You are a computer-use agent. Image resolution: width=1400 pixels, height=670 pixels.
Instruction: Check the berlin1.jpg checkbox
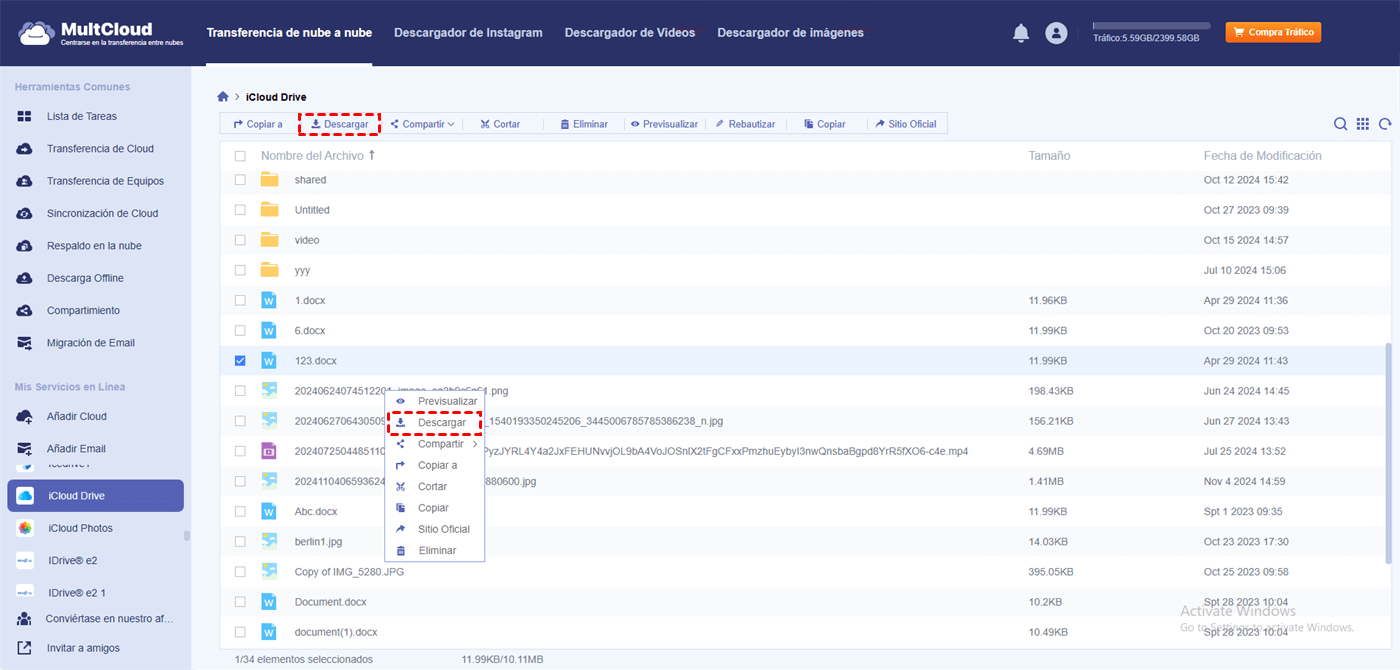pos(240,541)
